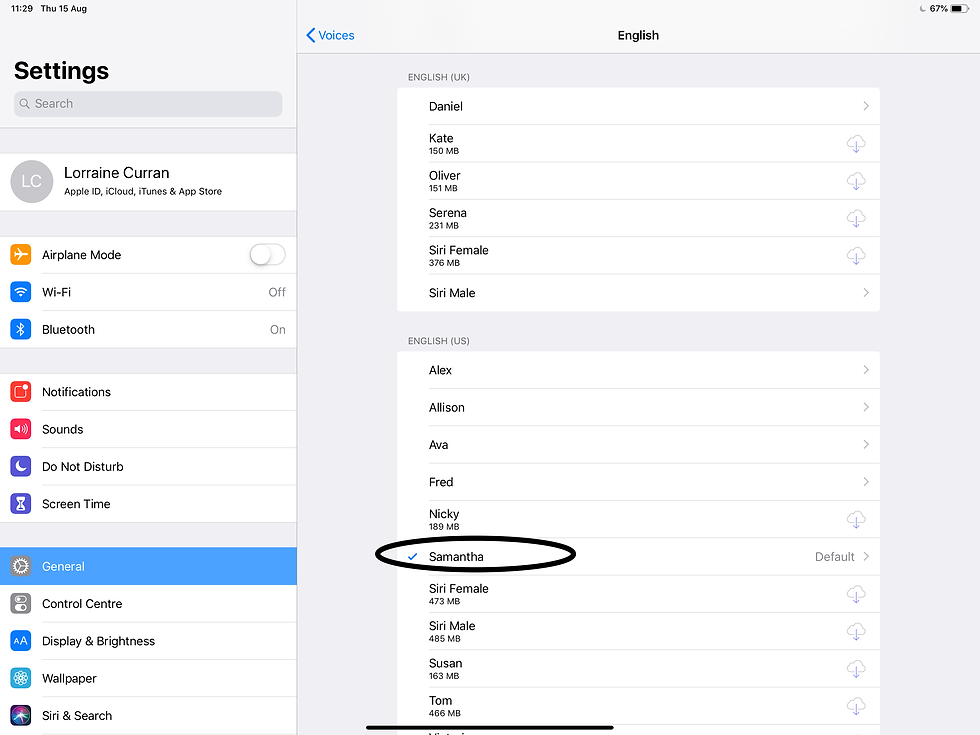Tap the Siri & Search icon
980x735 pixels.
coord(21,716)
